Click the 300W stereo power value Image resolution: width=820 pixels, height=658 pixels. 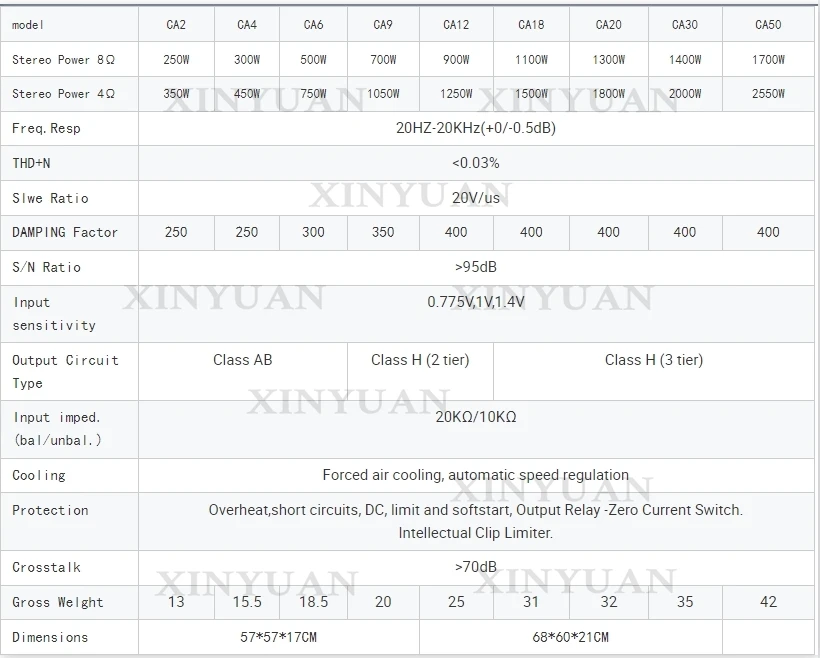pos(247,60)
